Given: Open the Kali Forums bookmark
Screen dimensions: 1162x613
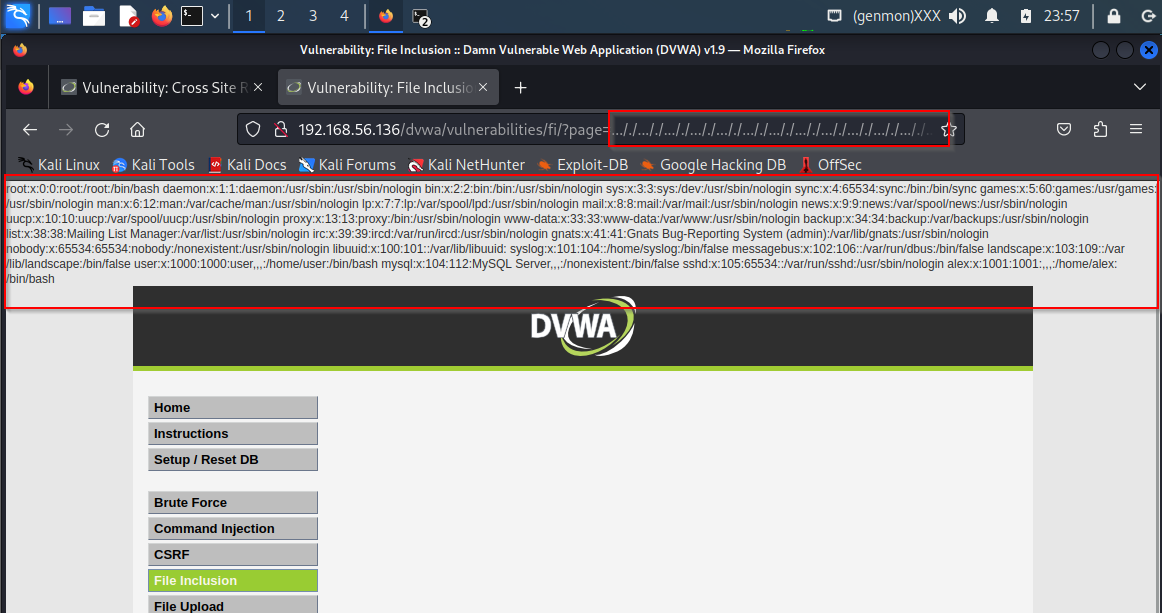Looking at the screenshot, I should point(347,165).
